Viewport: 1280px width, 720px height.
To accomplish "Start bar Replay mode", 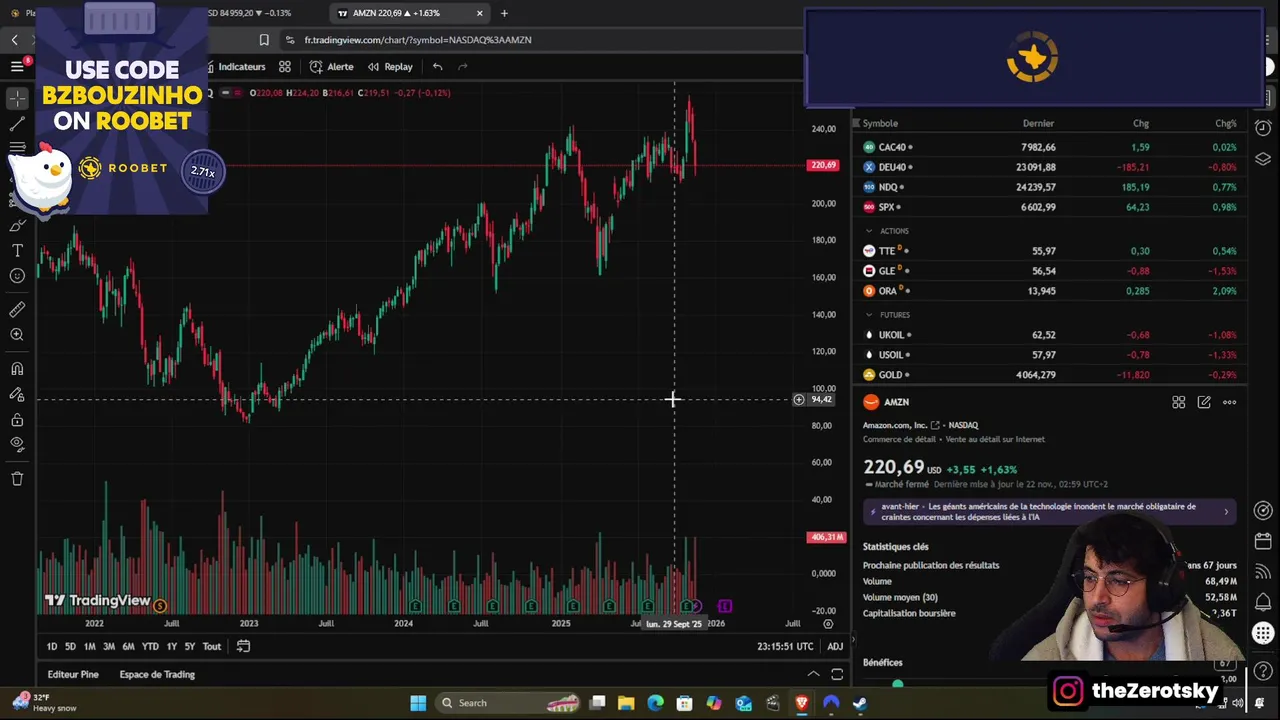I will [390, 67].
